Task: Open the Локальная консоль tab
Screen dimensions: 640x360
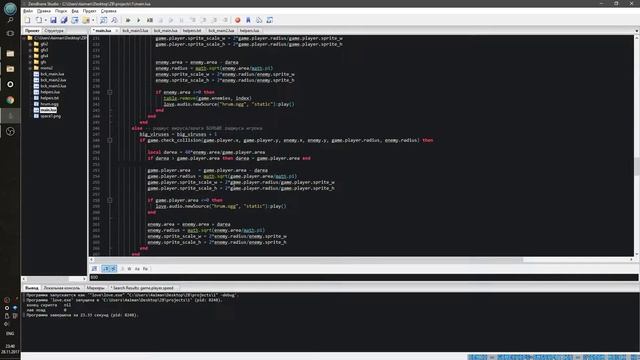Action: pyautogui.click(x=62, y=288)
